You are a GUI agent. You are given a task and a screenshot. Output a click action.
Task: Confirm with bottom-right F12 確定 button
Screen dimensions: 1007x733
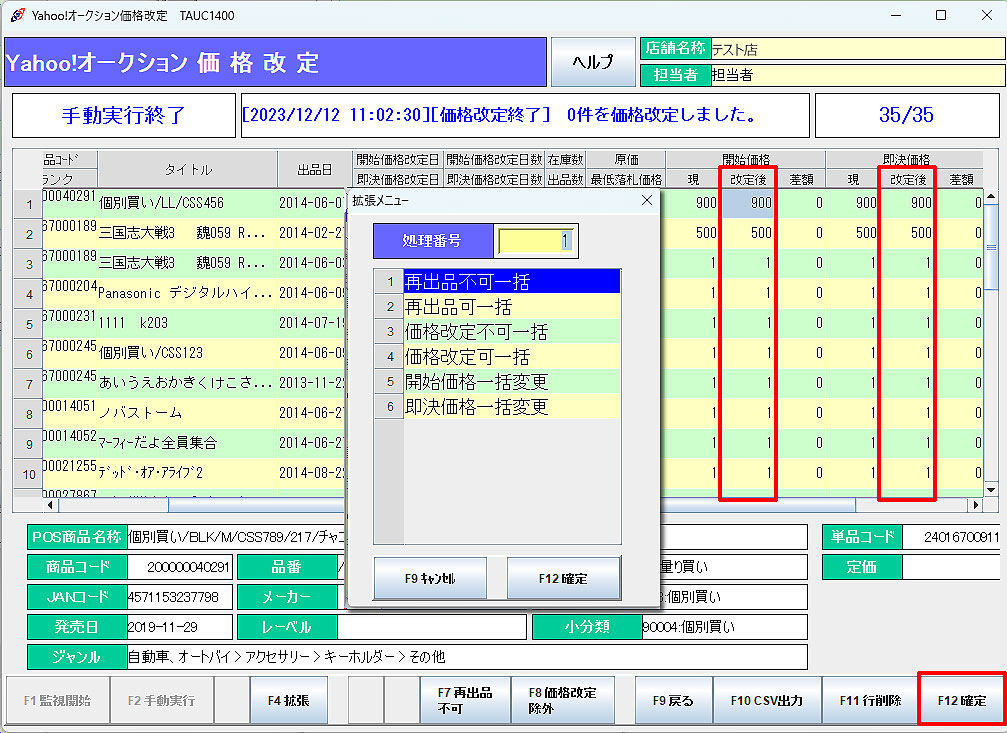961,700
